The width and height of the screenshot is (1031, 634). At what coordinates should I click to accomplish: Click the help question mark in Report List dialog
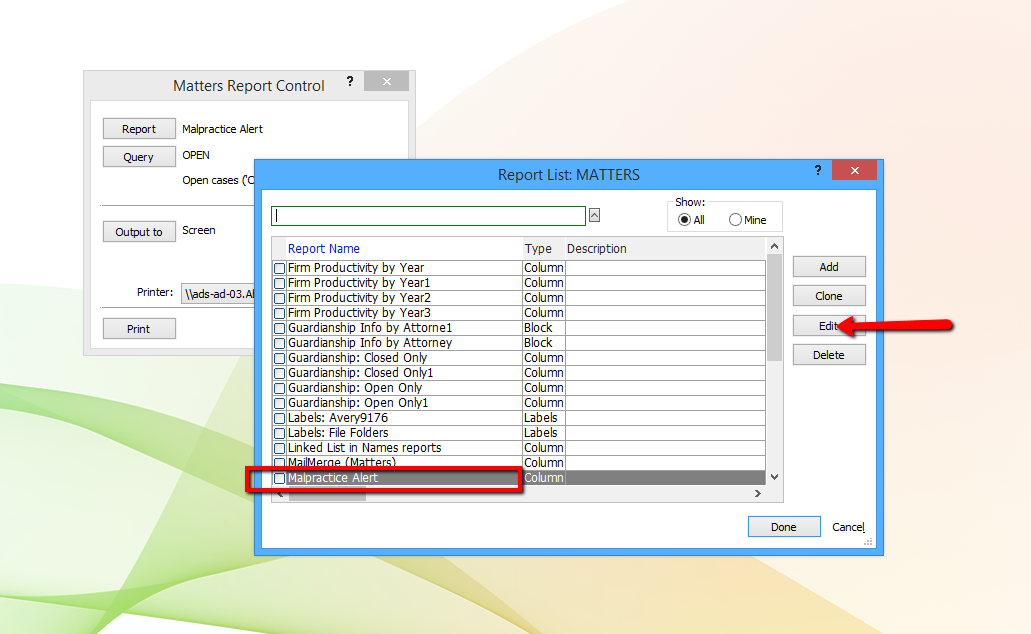pyautogui.click(x=817, y=170)
